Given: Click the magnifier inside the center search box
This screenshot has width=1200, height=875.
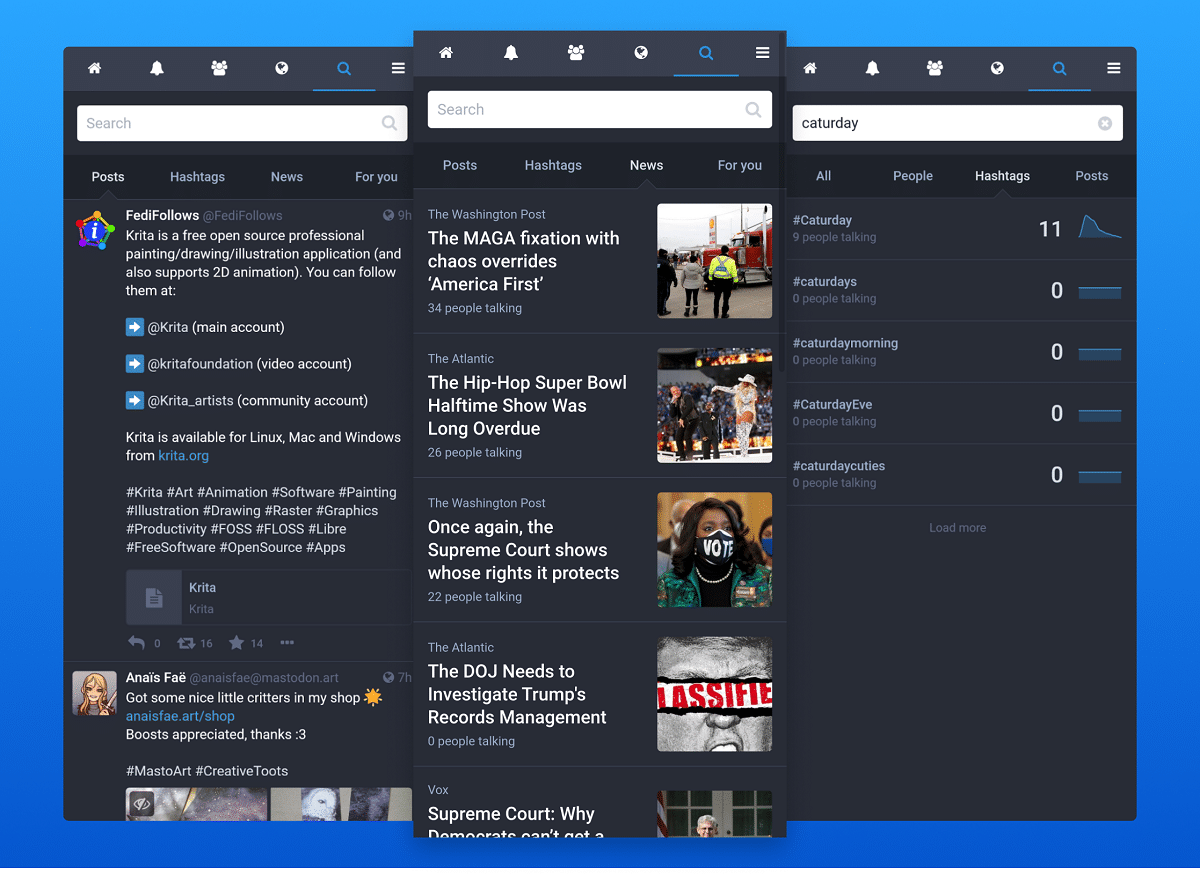Looking at the screenshot, I should point(753,110).
